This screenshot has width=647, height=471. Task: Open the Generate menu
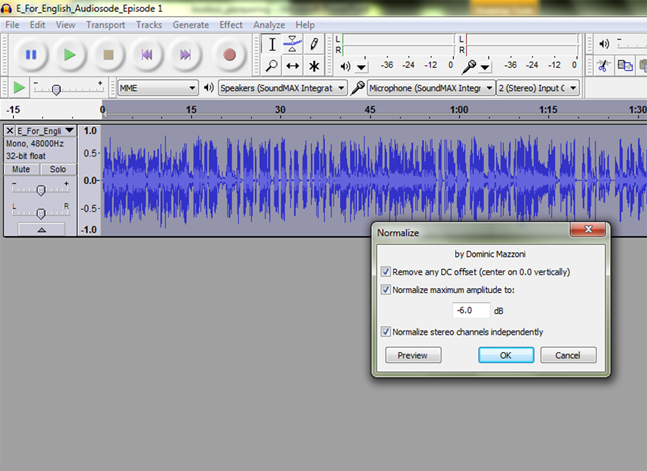[x=191, y=24]
